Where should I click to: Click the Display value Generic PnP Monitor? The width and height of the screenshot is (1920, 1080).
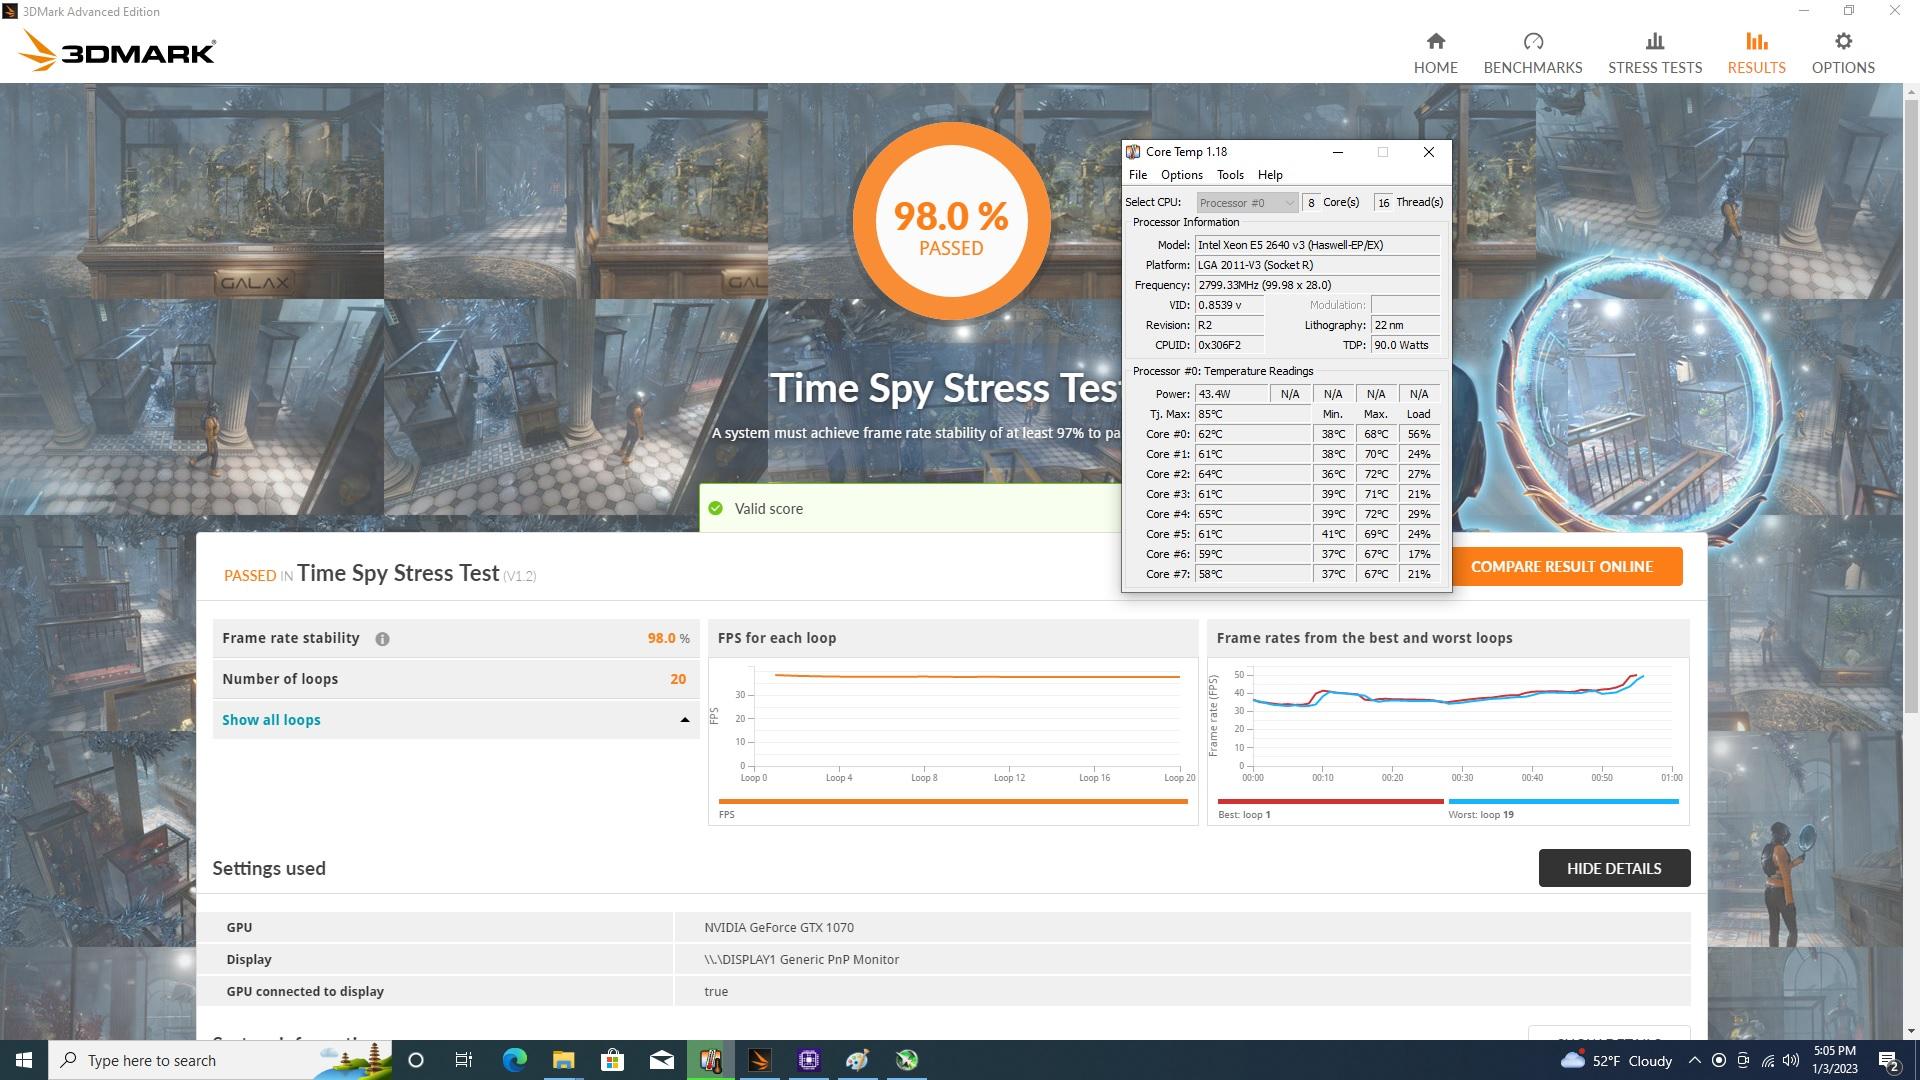click(801, 960)
